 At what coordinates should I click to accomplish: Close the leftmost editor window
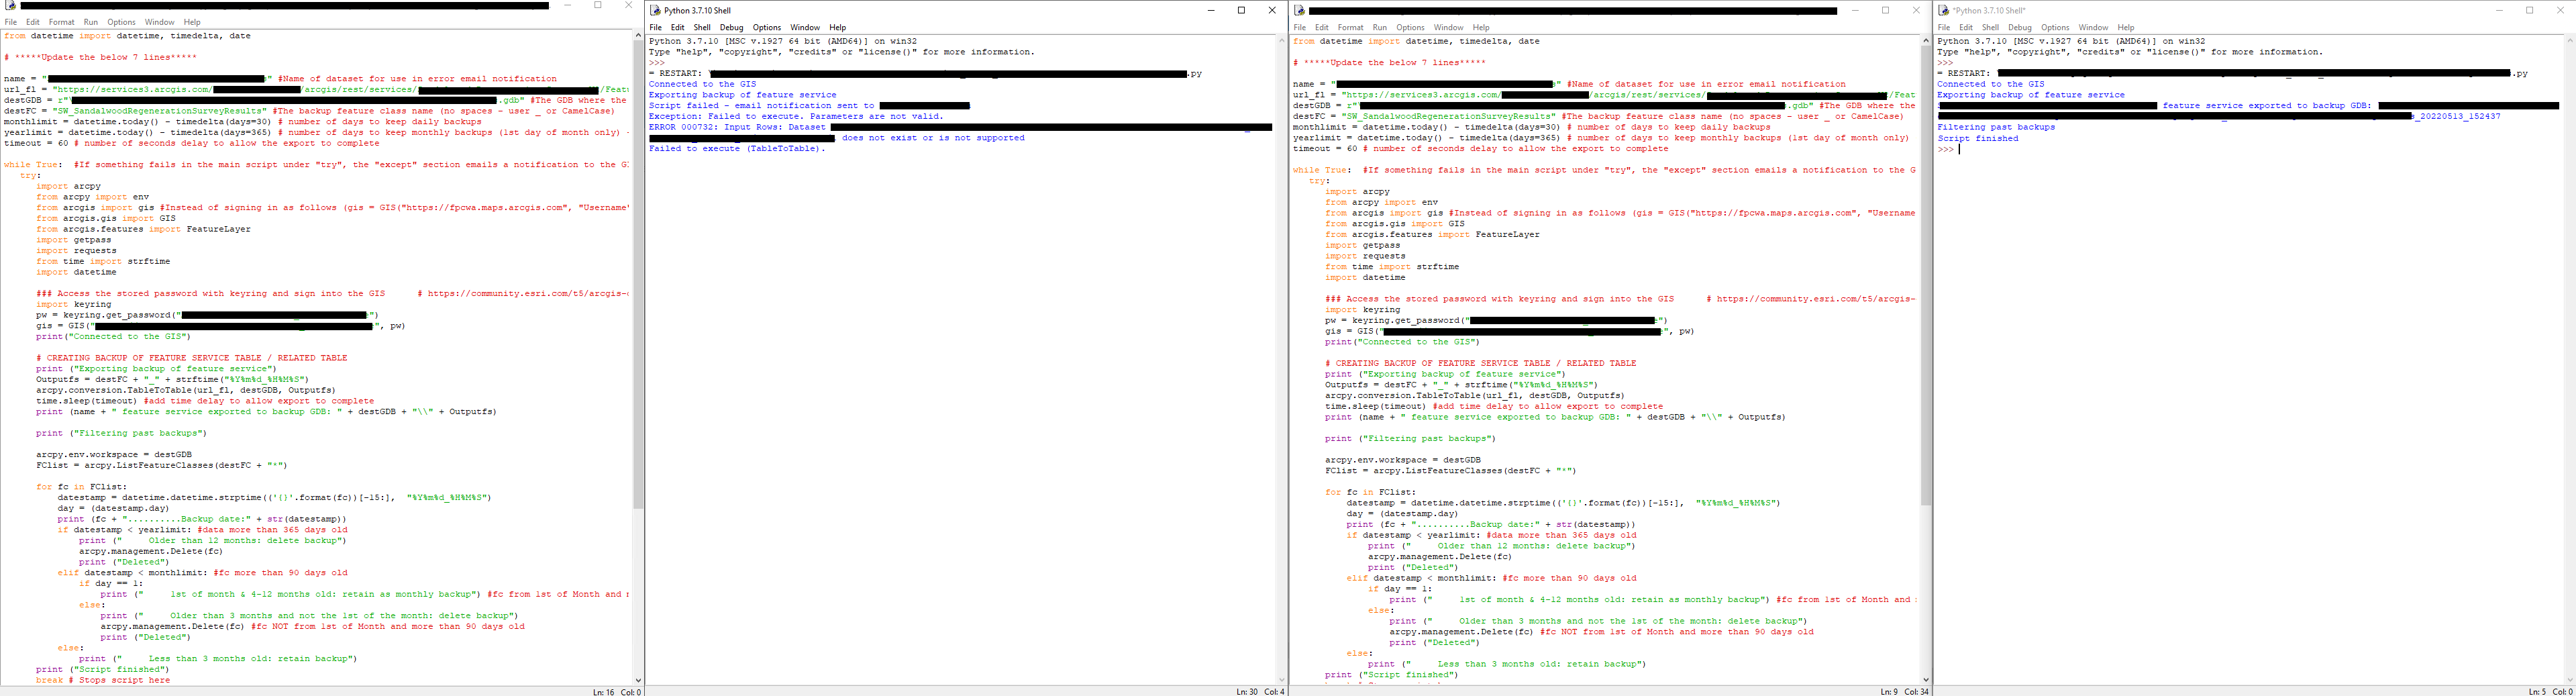pos(628,6)
